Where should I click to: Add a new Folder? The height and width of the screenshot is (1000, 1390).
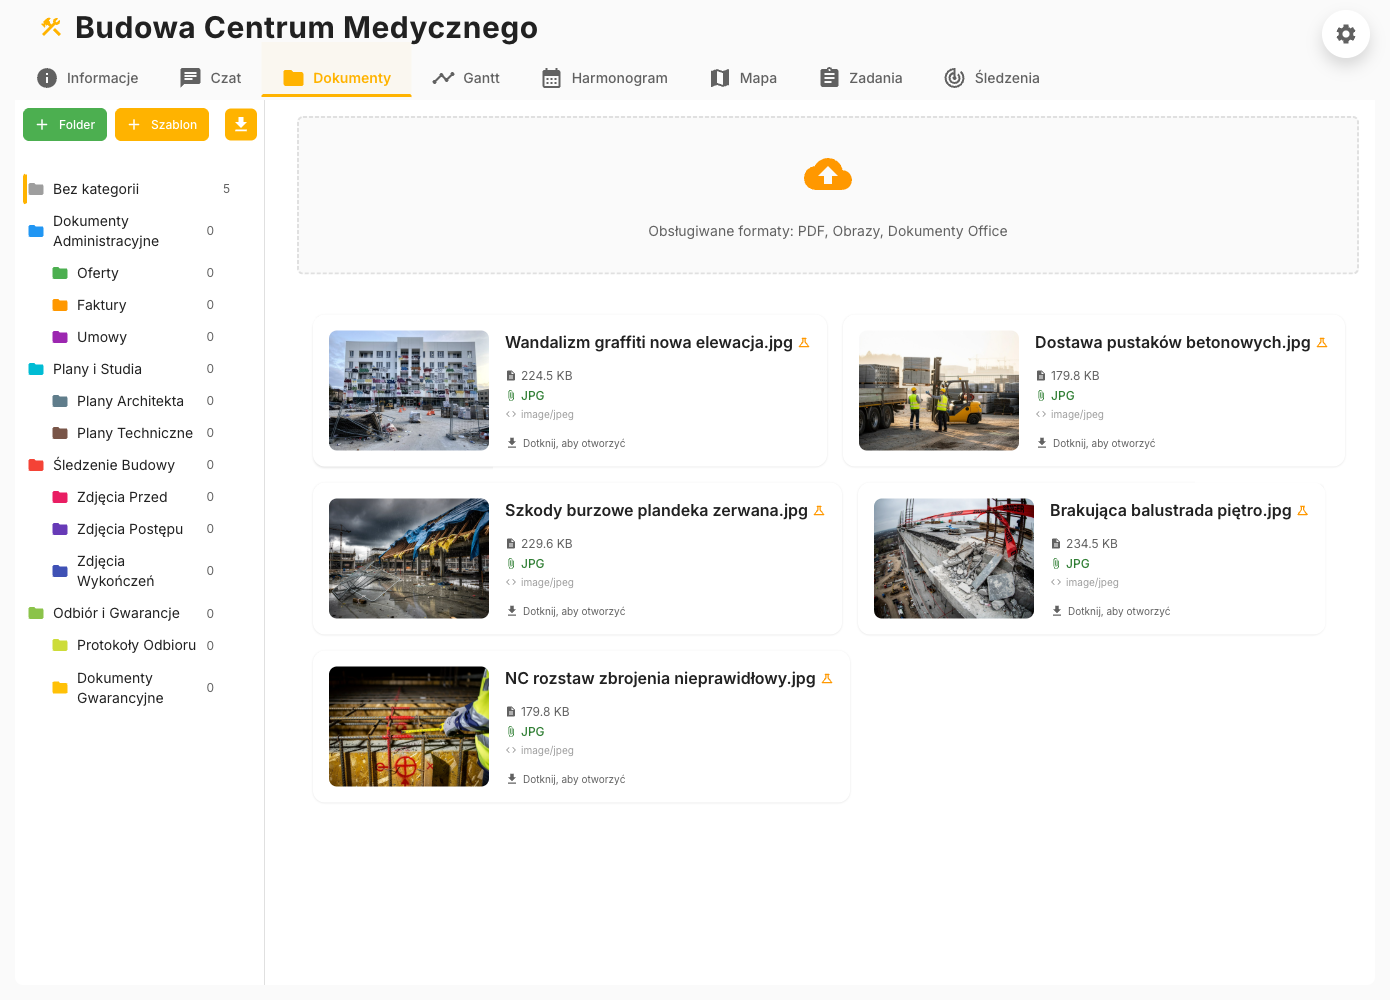[65, 125]
